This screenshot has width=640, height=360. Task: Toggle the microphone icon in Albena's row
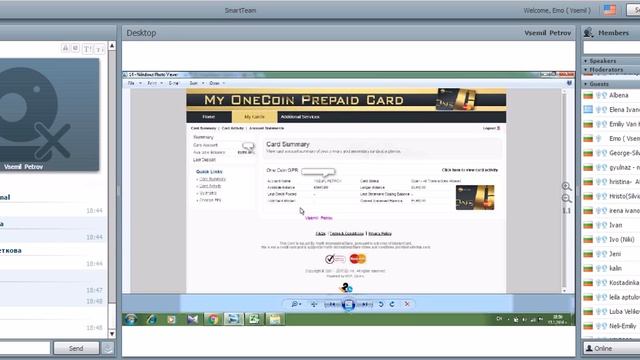click(598, 96)
